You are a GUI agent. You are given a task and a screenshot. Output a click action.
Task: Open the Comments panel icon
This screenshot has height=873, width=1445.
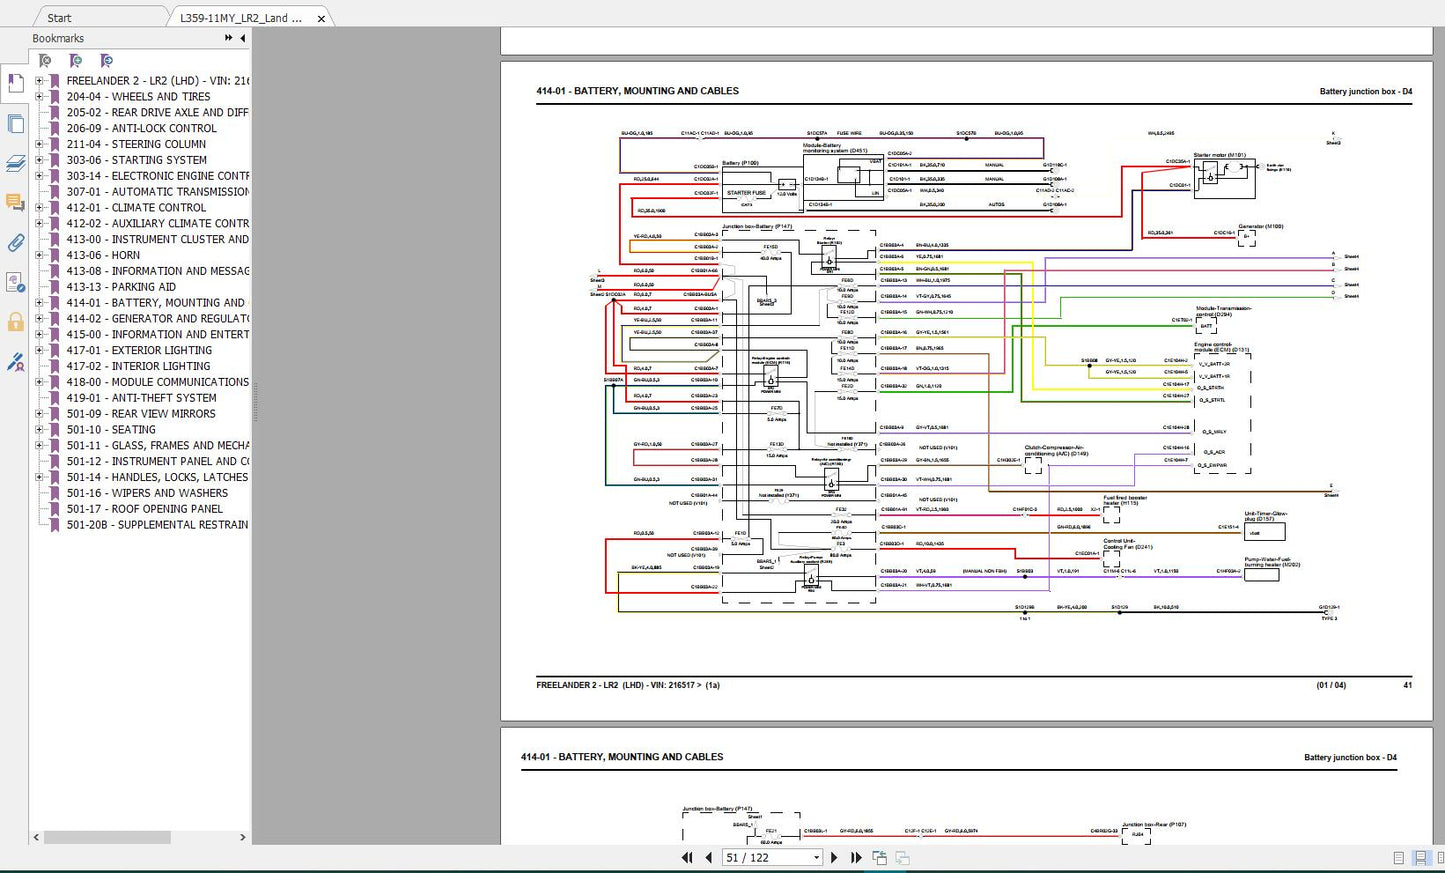point(15,203)
